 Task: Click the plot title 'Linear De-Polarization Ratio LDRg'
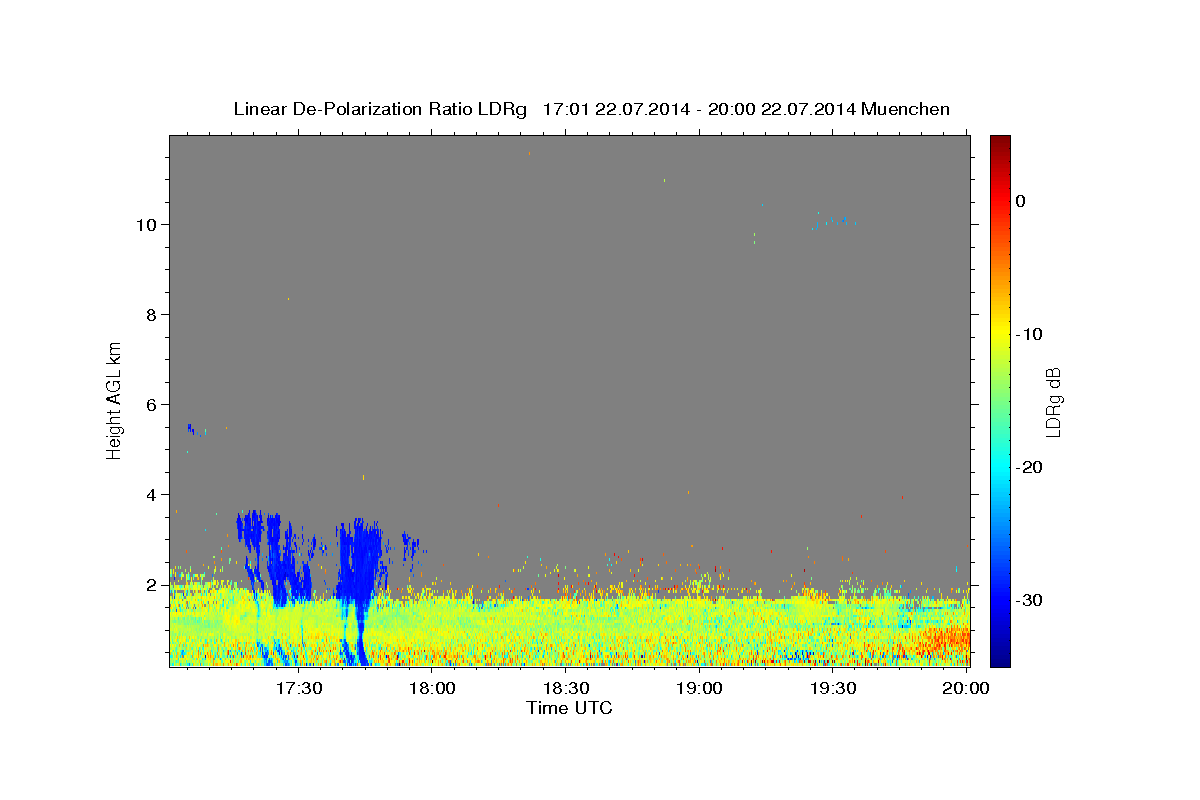(x=380, y=109)
